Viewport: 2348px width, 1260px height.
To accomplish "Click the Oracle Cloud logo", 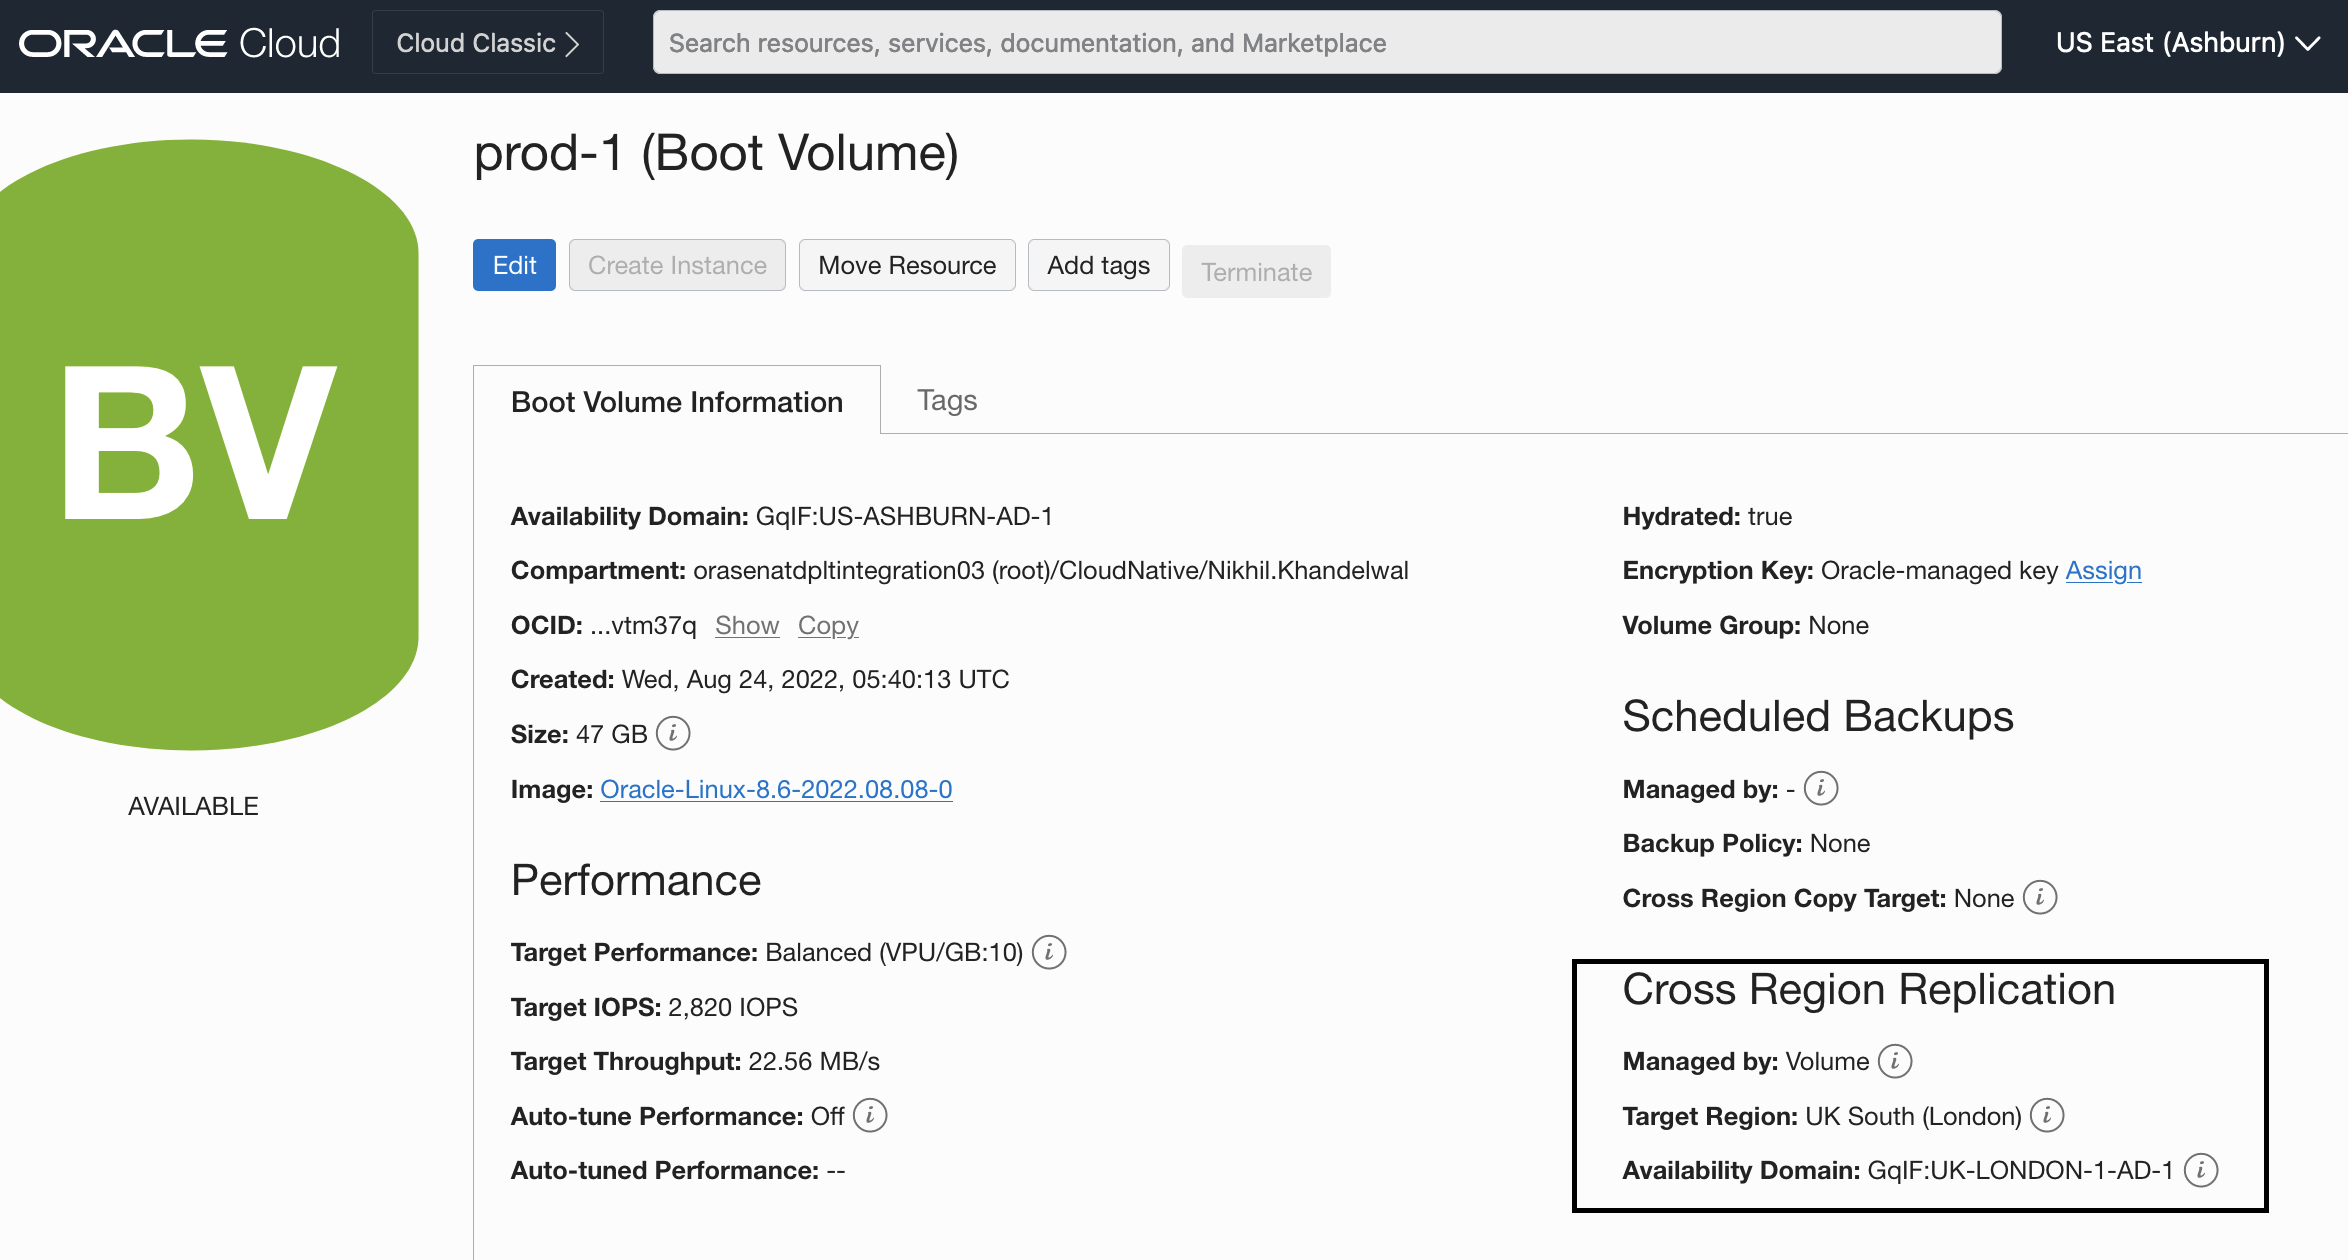I will tap(178, 42).
